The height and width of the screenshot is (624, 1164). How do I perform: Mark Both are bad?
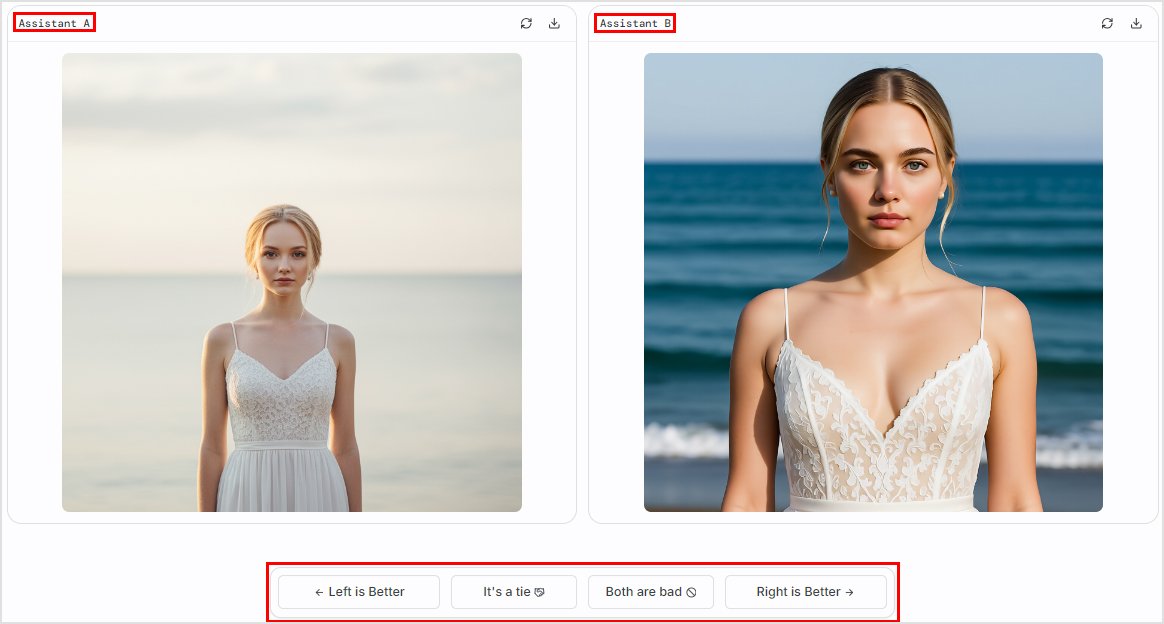tap(650, 592)
